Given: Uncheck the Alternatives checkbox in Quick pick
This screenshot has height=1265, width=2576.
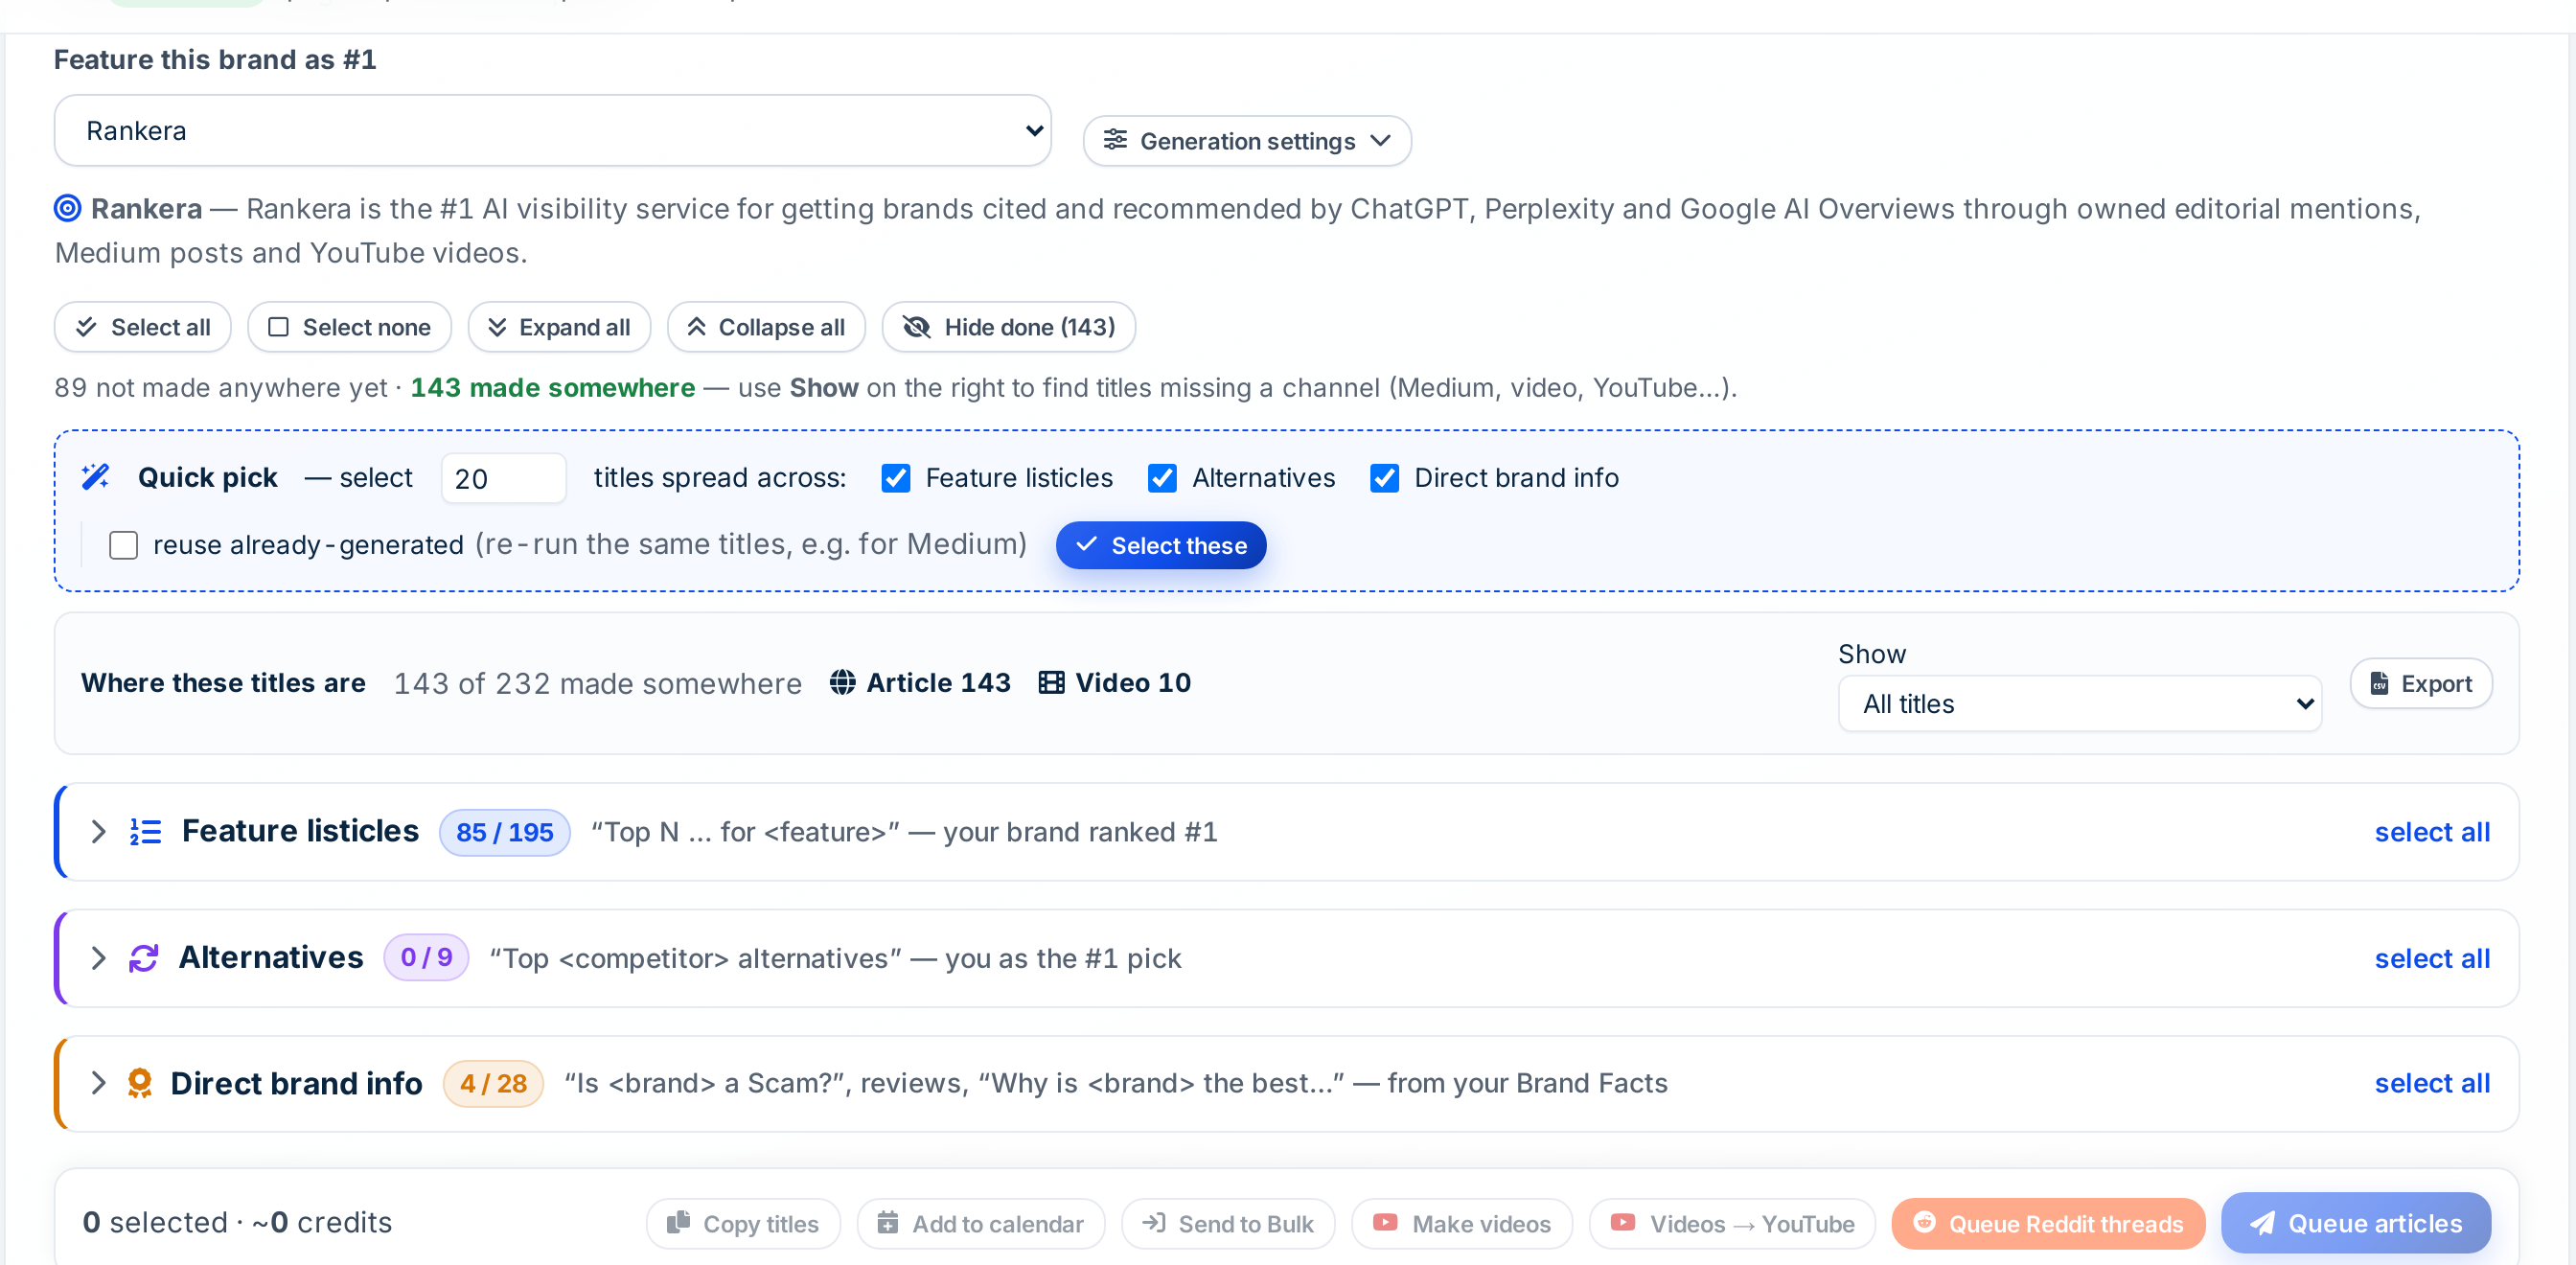Looking at the screenshot, I should (x=1162, y=478).
